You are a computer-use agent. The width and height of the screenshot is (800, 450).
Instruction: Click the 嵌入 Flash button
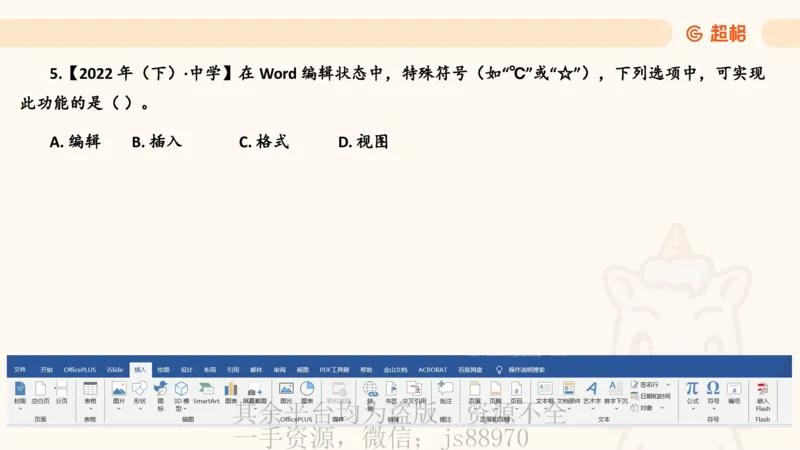763,397
